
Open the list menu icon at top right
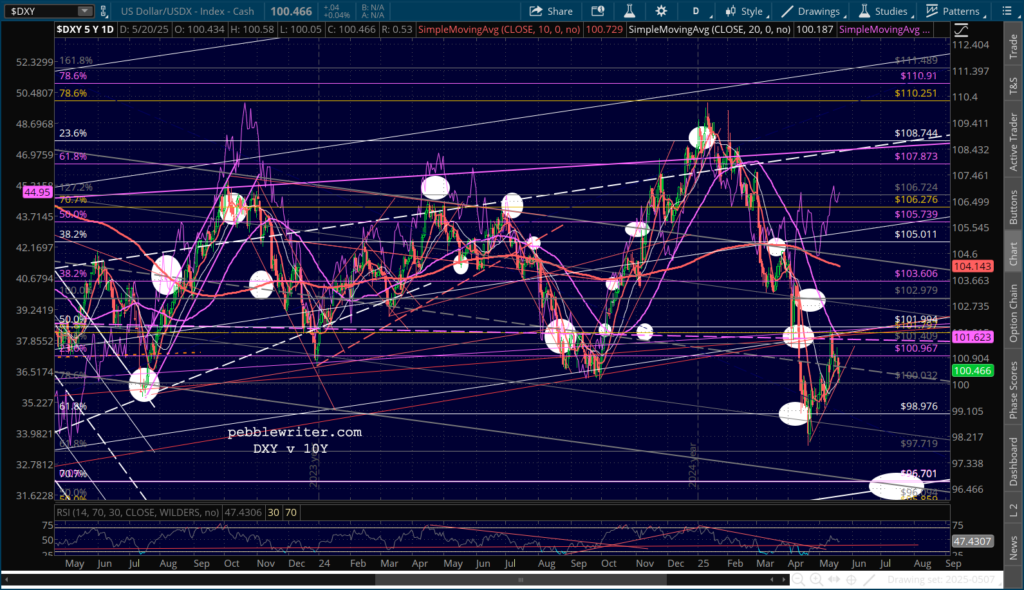(x=1011, y=11)
